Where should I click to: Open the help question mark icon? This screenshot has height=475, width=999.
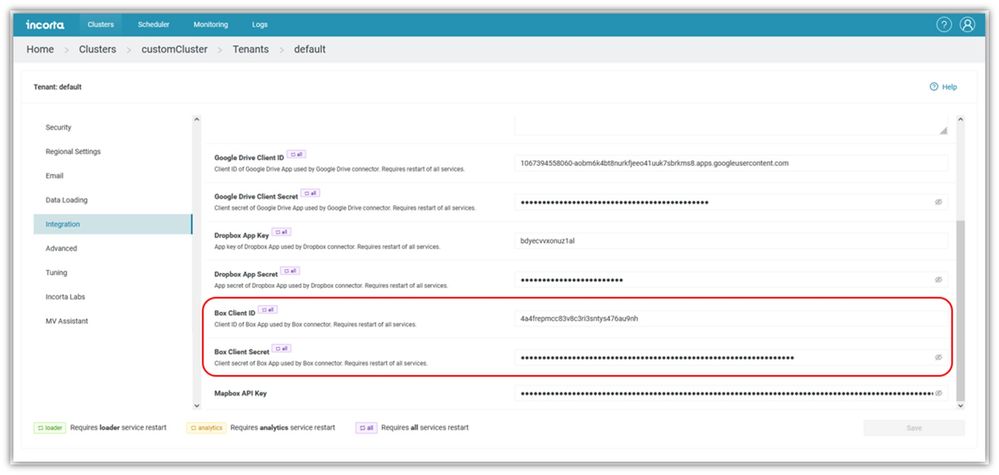(x=943, y=24)
